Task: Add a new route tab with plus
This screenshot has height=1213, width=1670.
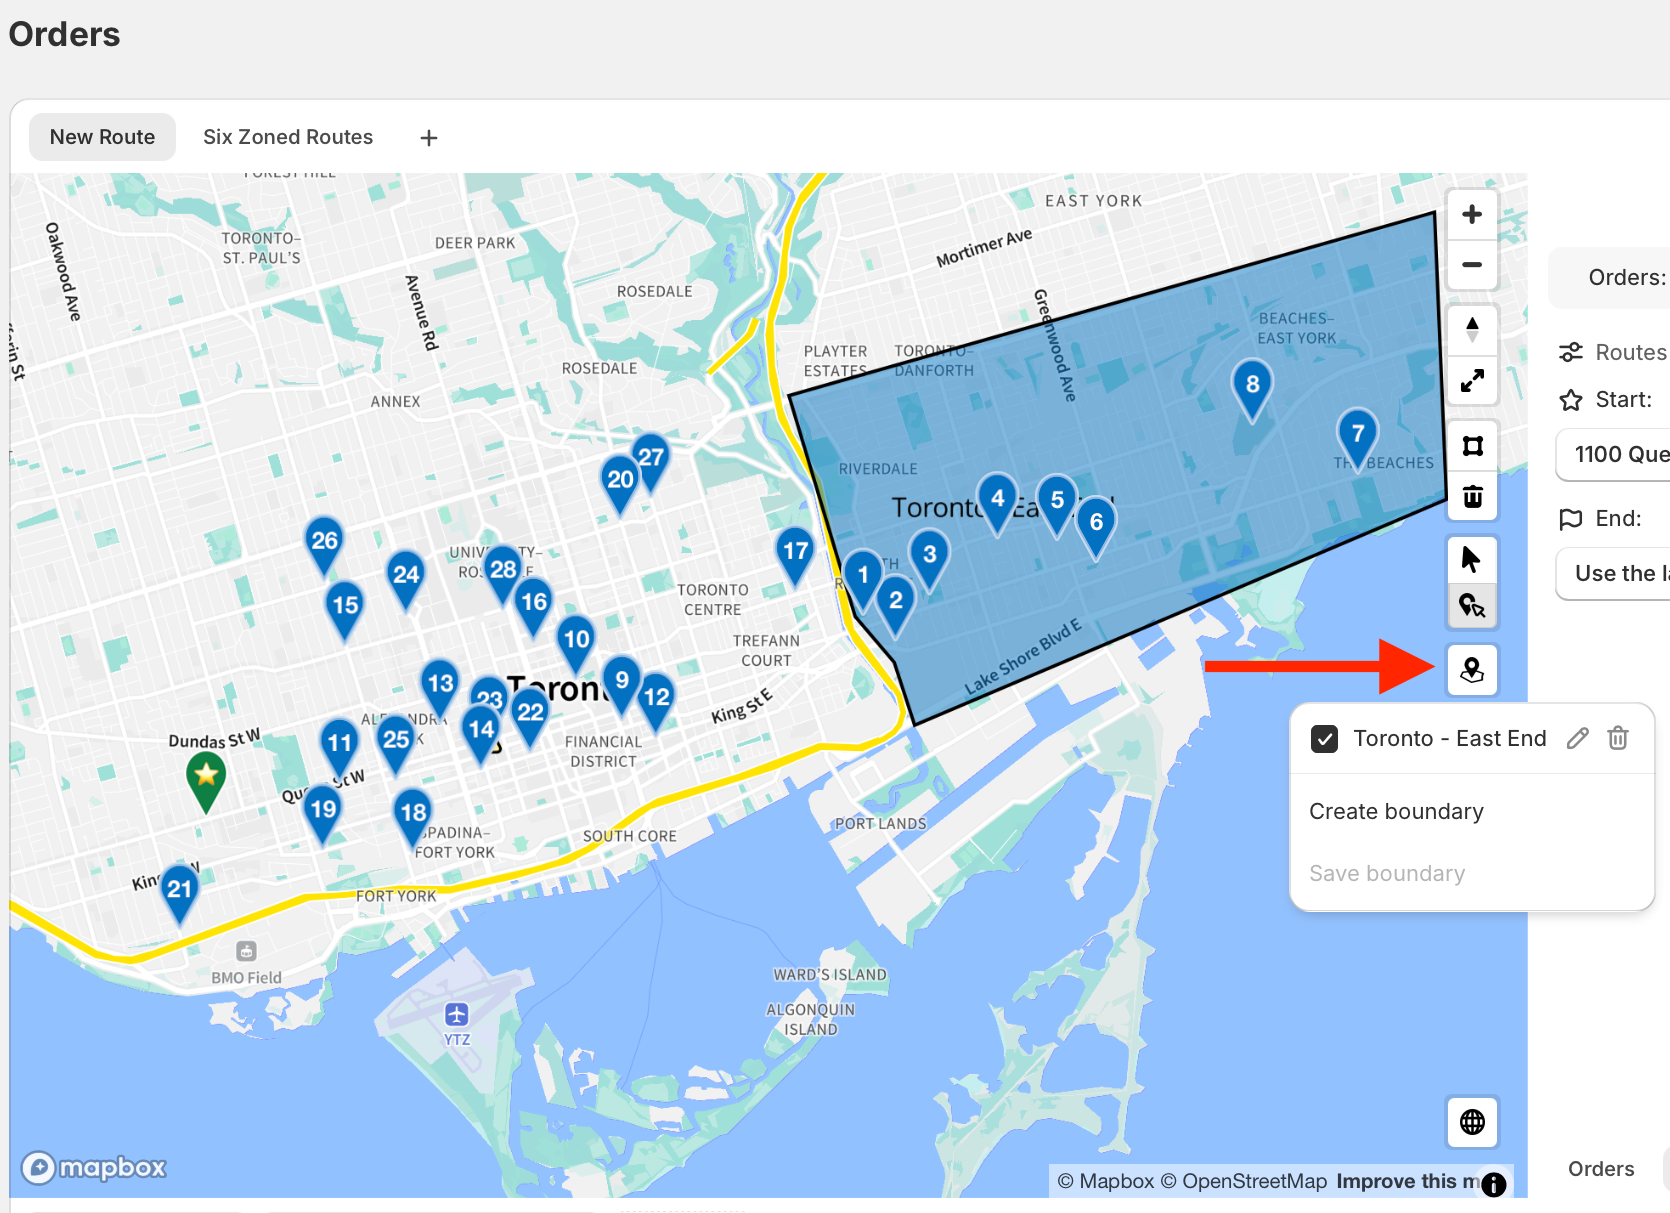Action: [x=429, y=138]
